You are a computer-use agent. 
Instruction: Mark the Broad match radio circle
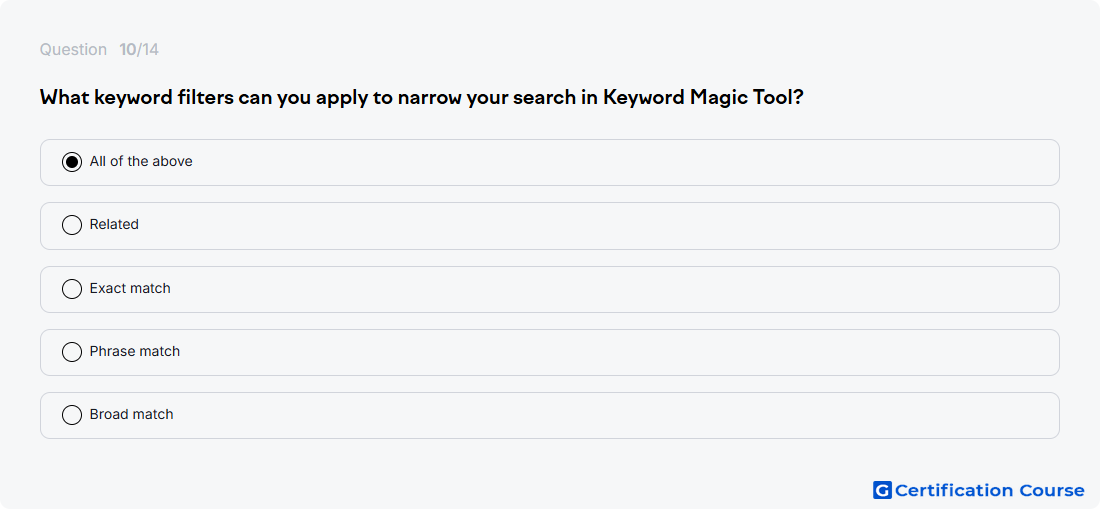pyautogui.click(x=72, y=415)
